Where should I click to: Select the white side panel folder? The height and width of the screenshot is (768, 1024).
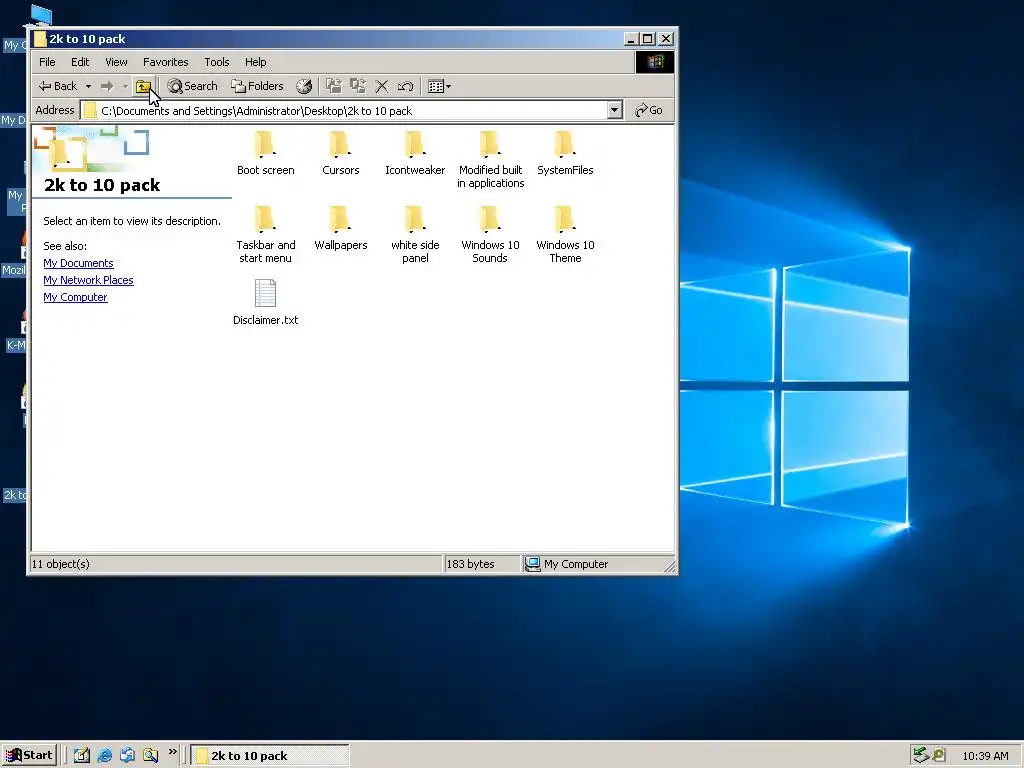(415, 234)
